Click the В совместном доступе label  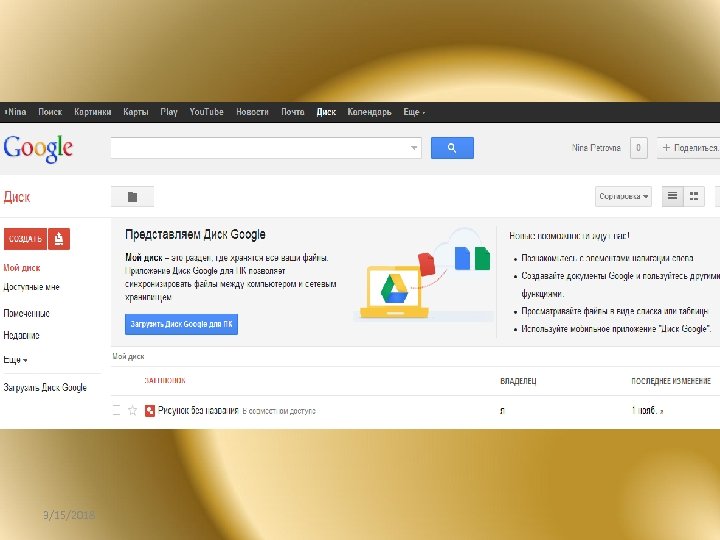[x=279, y=411]
